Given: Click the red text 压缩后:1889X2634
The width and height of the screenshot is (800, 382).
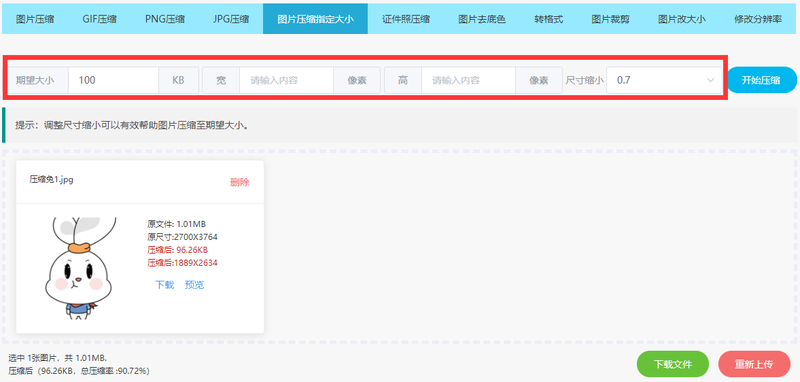Looking at the screenshot, I should click(x=183, y=263).
